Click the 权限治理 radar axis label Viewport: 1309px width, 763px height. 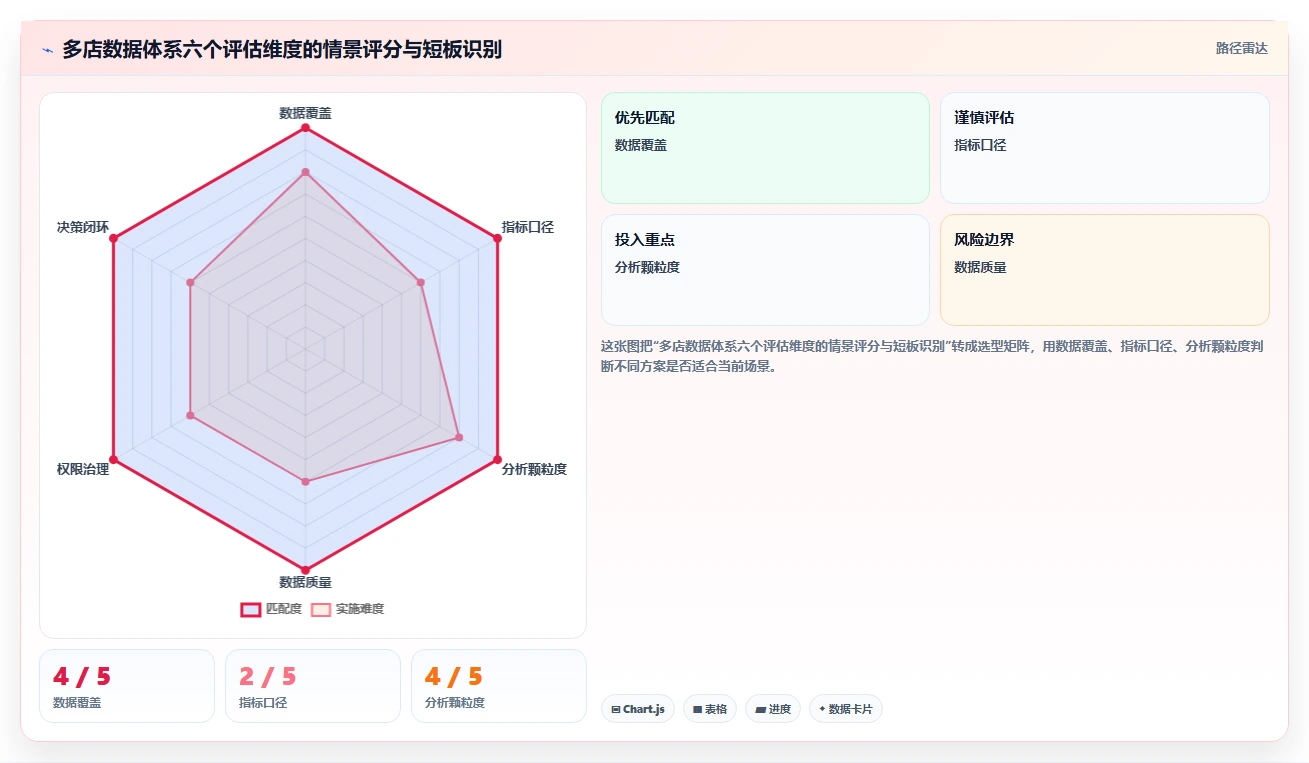83,469
